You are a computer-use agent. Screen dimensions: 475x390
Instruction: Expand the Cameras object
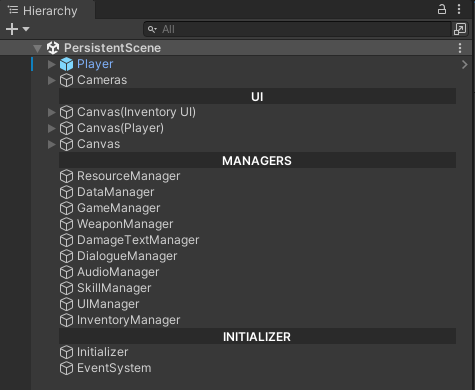[51, 80]
